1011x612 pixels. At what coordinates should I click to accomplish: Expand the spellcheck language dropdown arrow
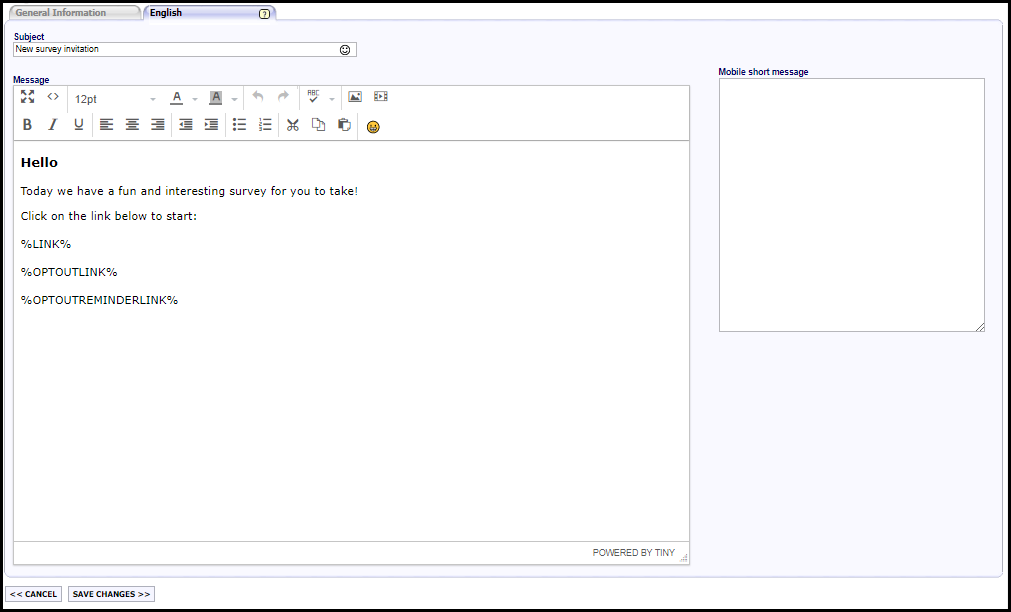332,99
